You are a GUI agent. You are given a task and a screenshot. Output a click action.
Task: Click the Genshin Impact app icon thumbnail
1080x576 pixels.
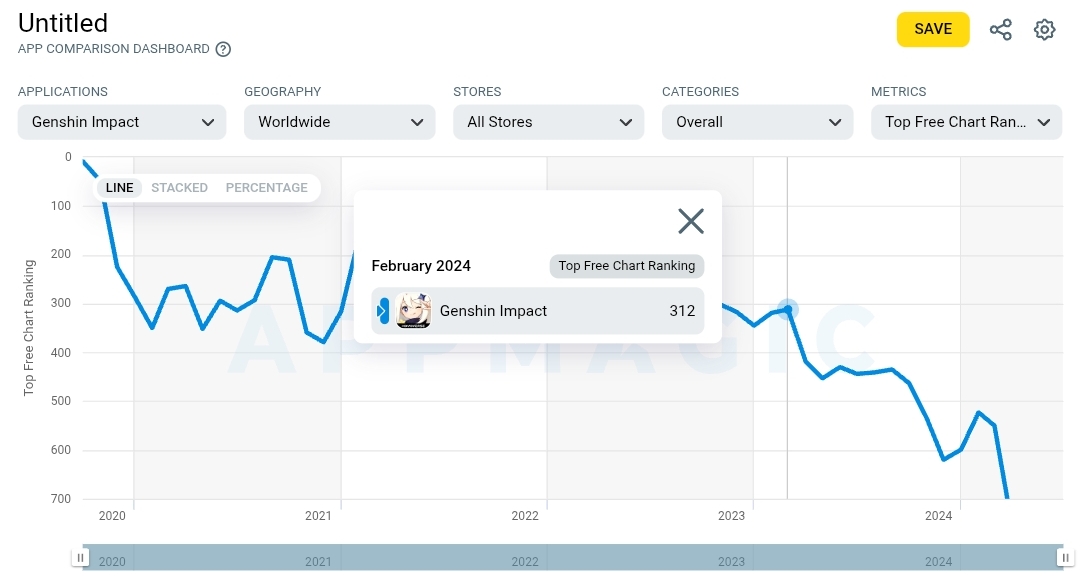[413, 311]
